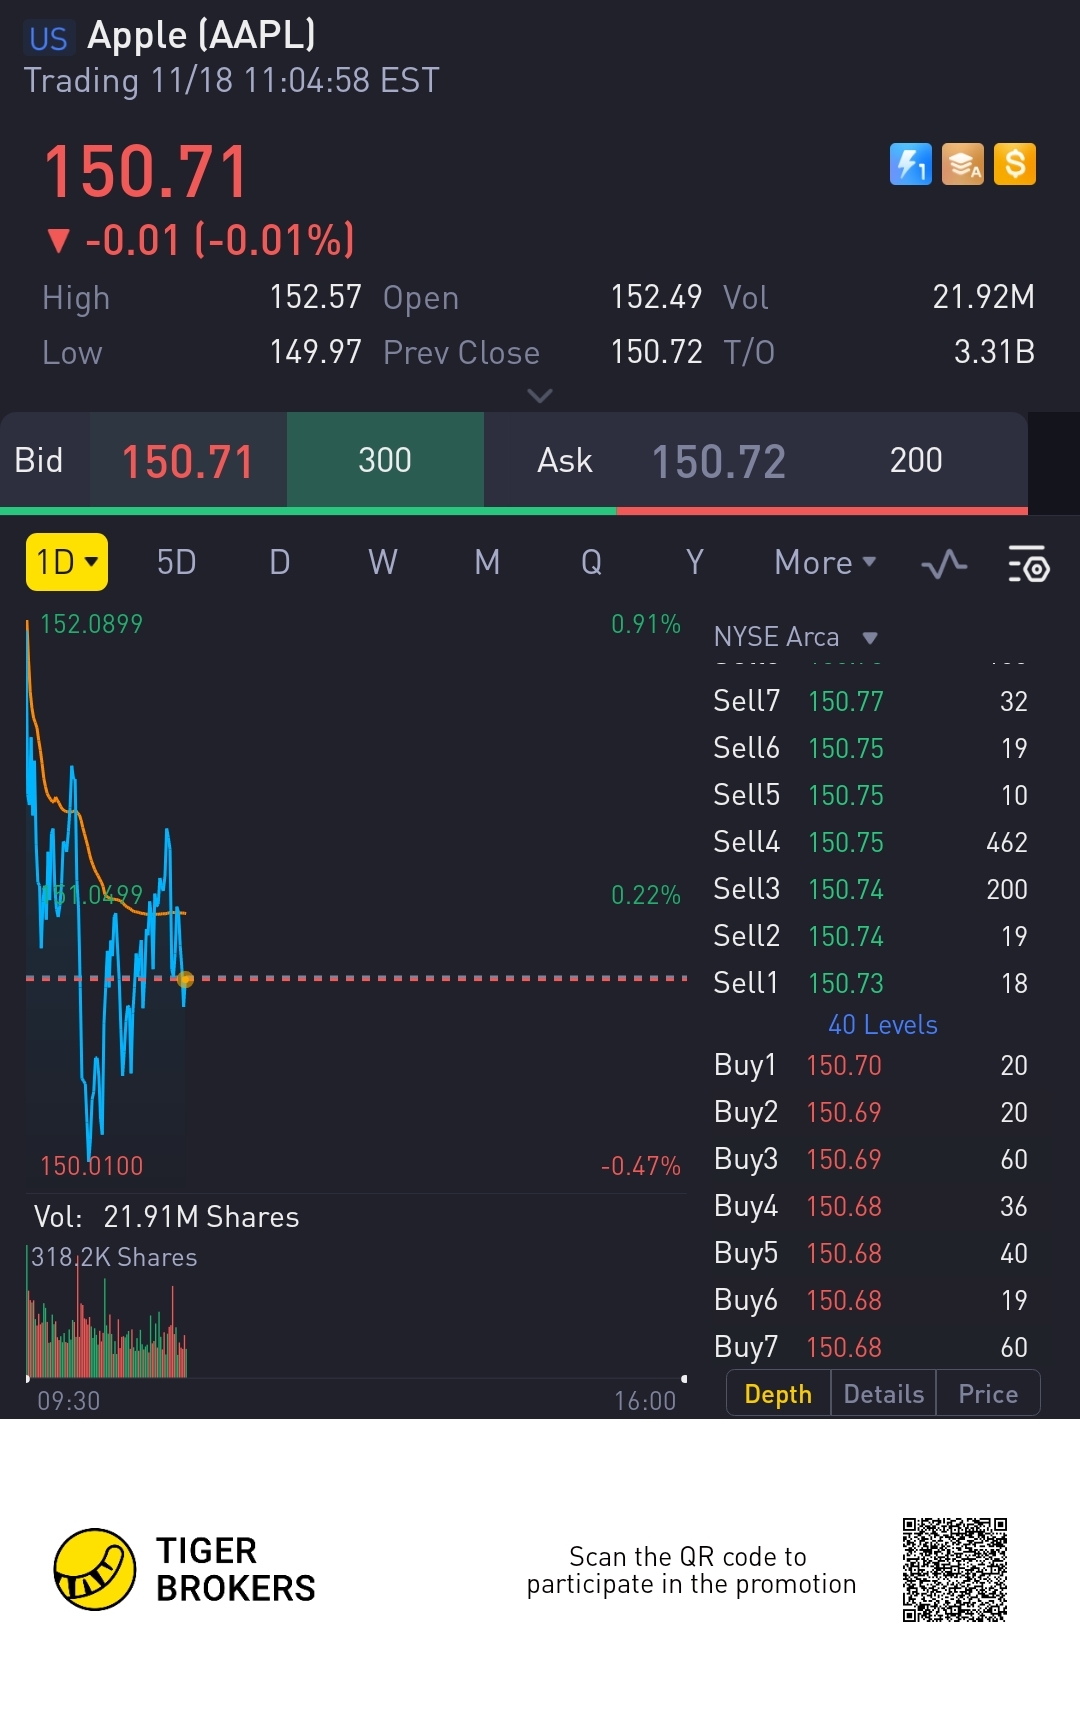Switch to the Details view
The width and height of the screenshot is (1080, 1721).
tap(883, 1394)
